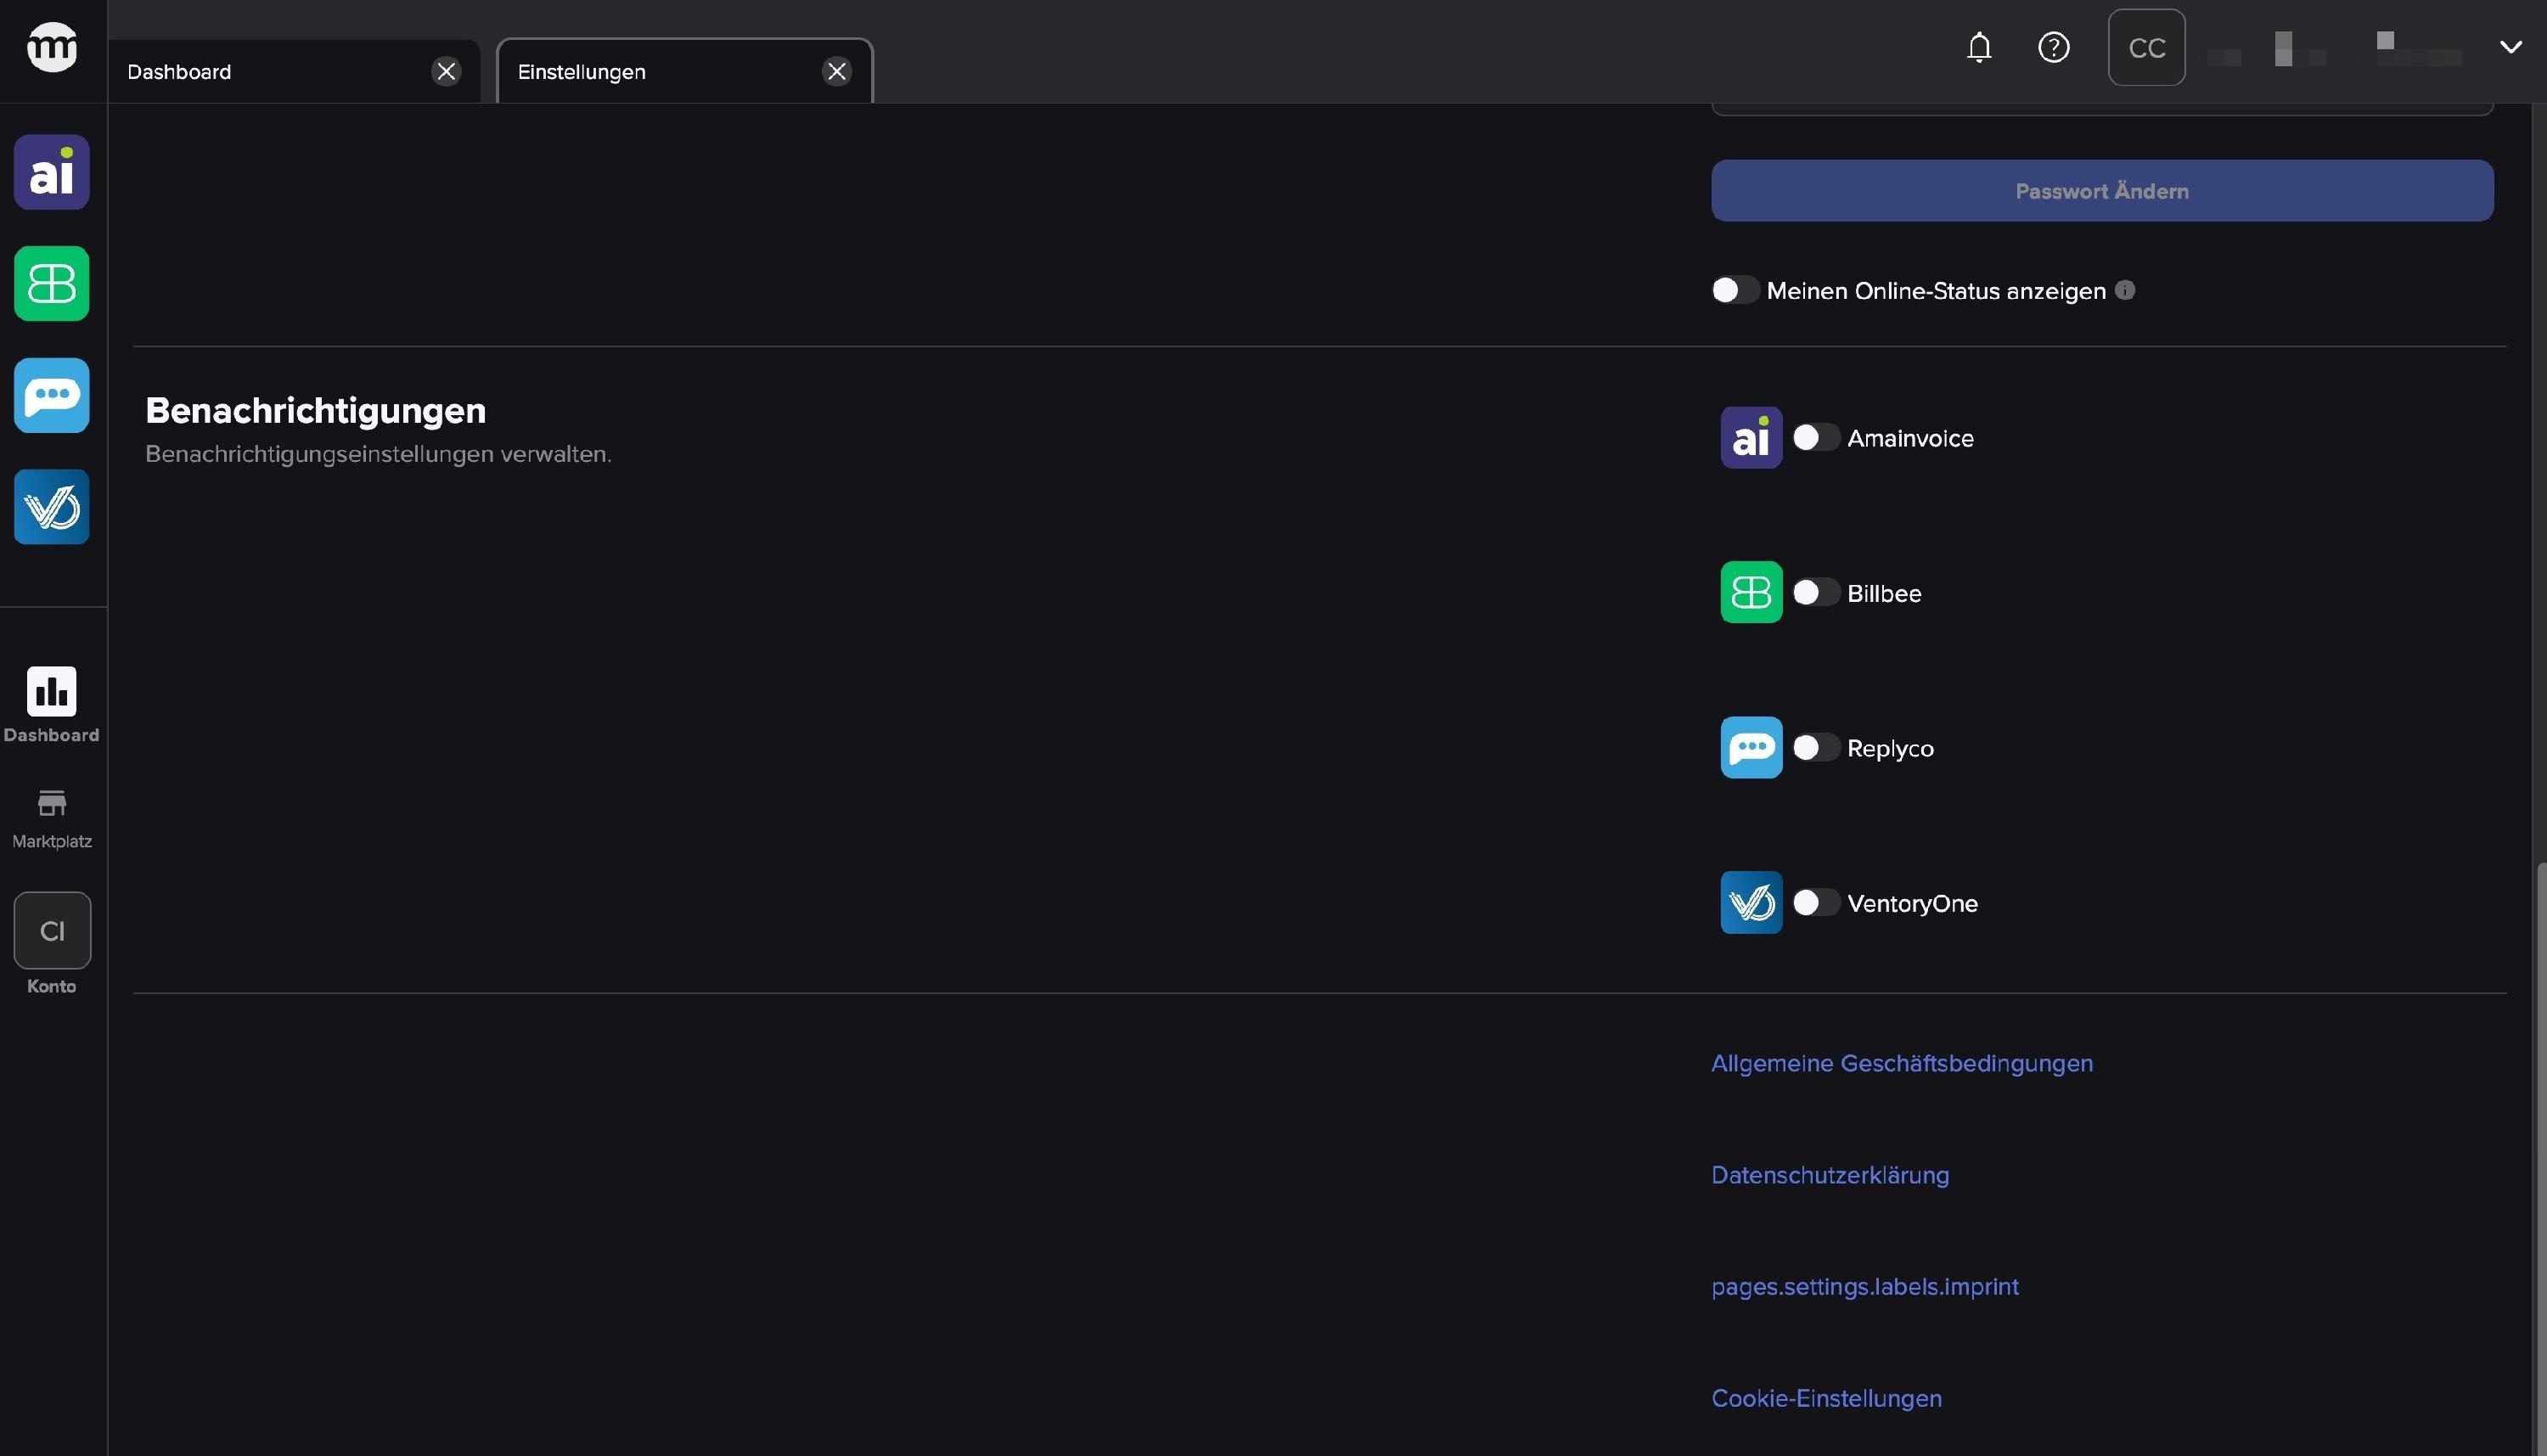Image resolution: width=2547 pixels, height=1456 pixels.
Task: Open the Konto CI account menu
Action: (x=52, y=931)
